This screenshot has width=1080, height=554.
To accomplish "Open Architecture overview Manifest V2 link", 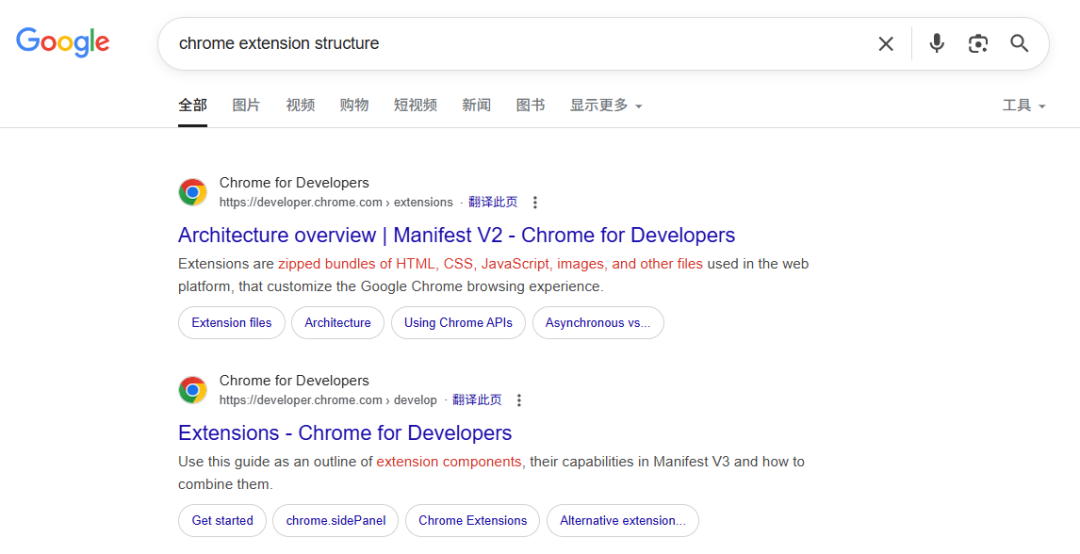I will tap(456, 235).
